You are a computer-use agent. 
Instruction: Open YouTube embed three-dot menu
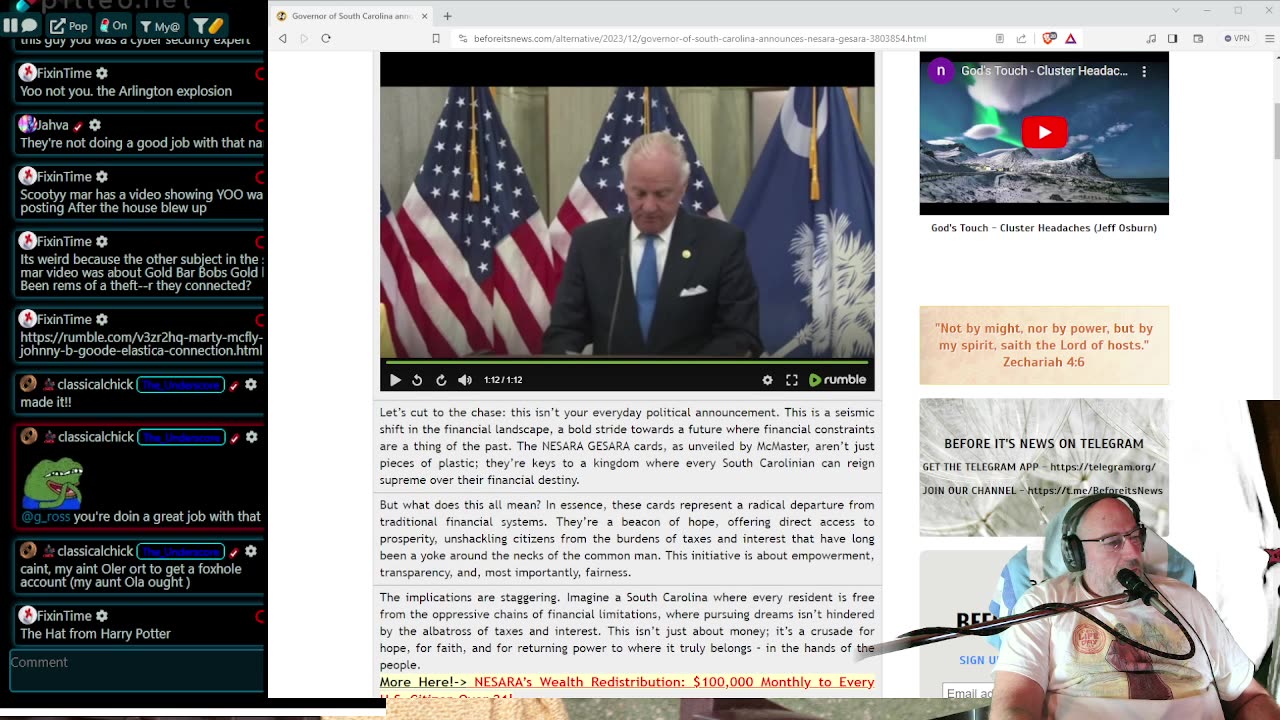tap(1144, 71)
